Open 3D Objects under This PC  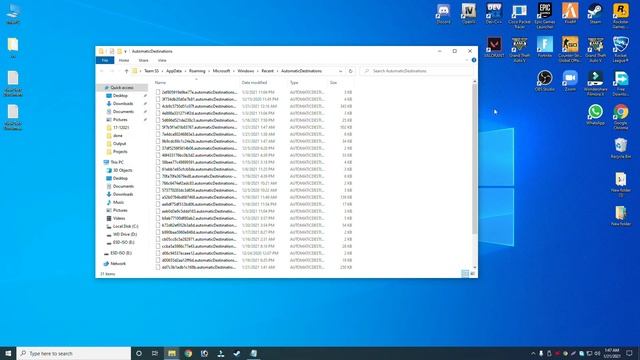(122, 170)
